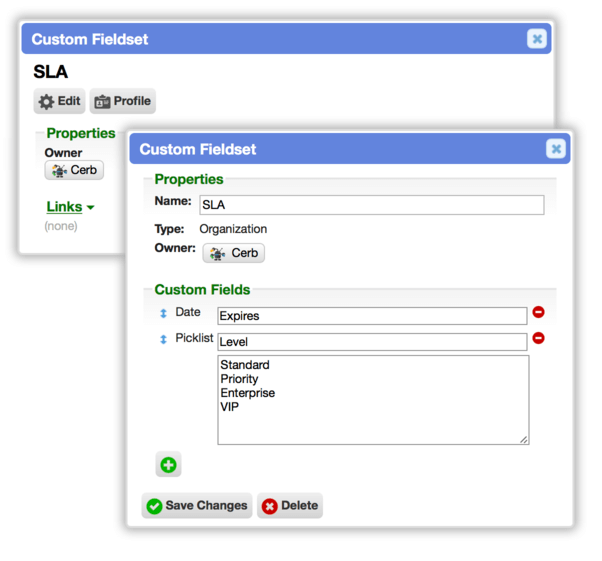Screen dimensions: 602x561
Task: Click the gear Edit button
Action: click(59, 101)
